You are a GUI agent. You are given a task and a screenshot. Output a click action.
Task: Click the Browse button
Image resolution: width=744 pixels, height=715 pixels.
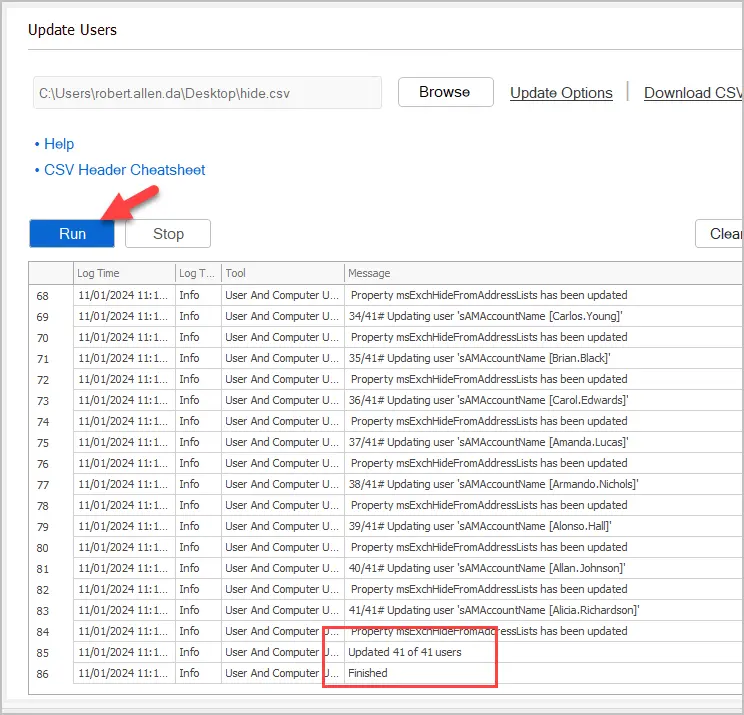point(446,92)
